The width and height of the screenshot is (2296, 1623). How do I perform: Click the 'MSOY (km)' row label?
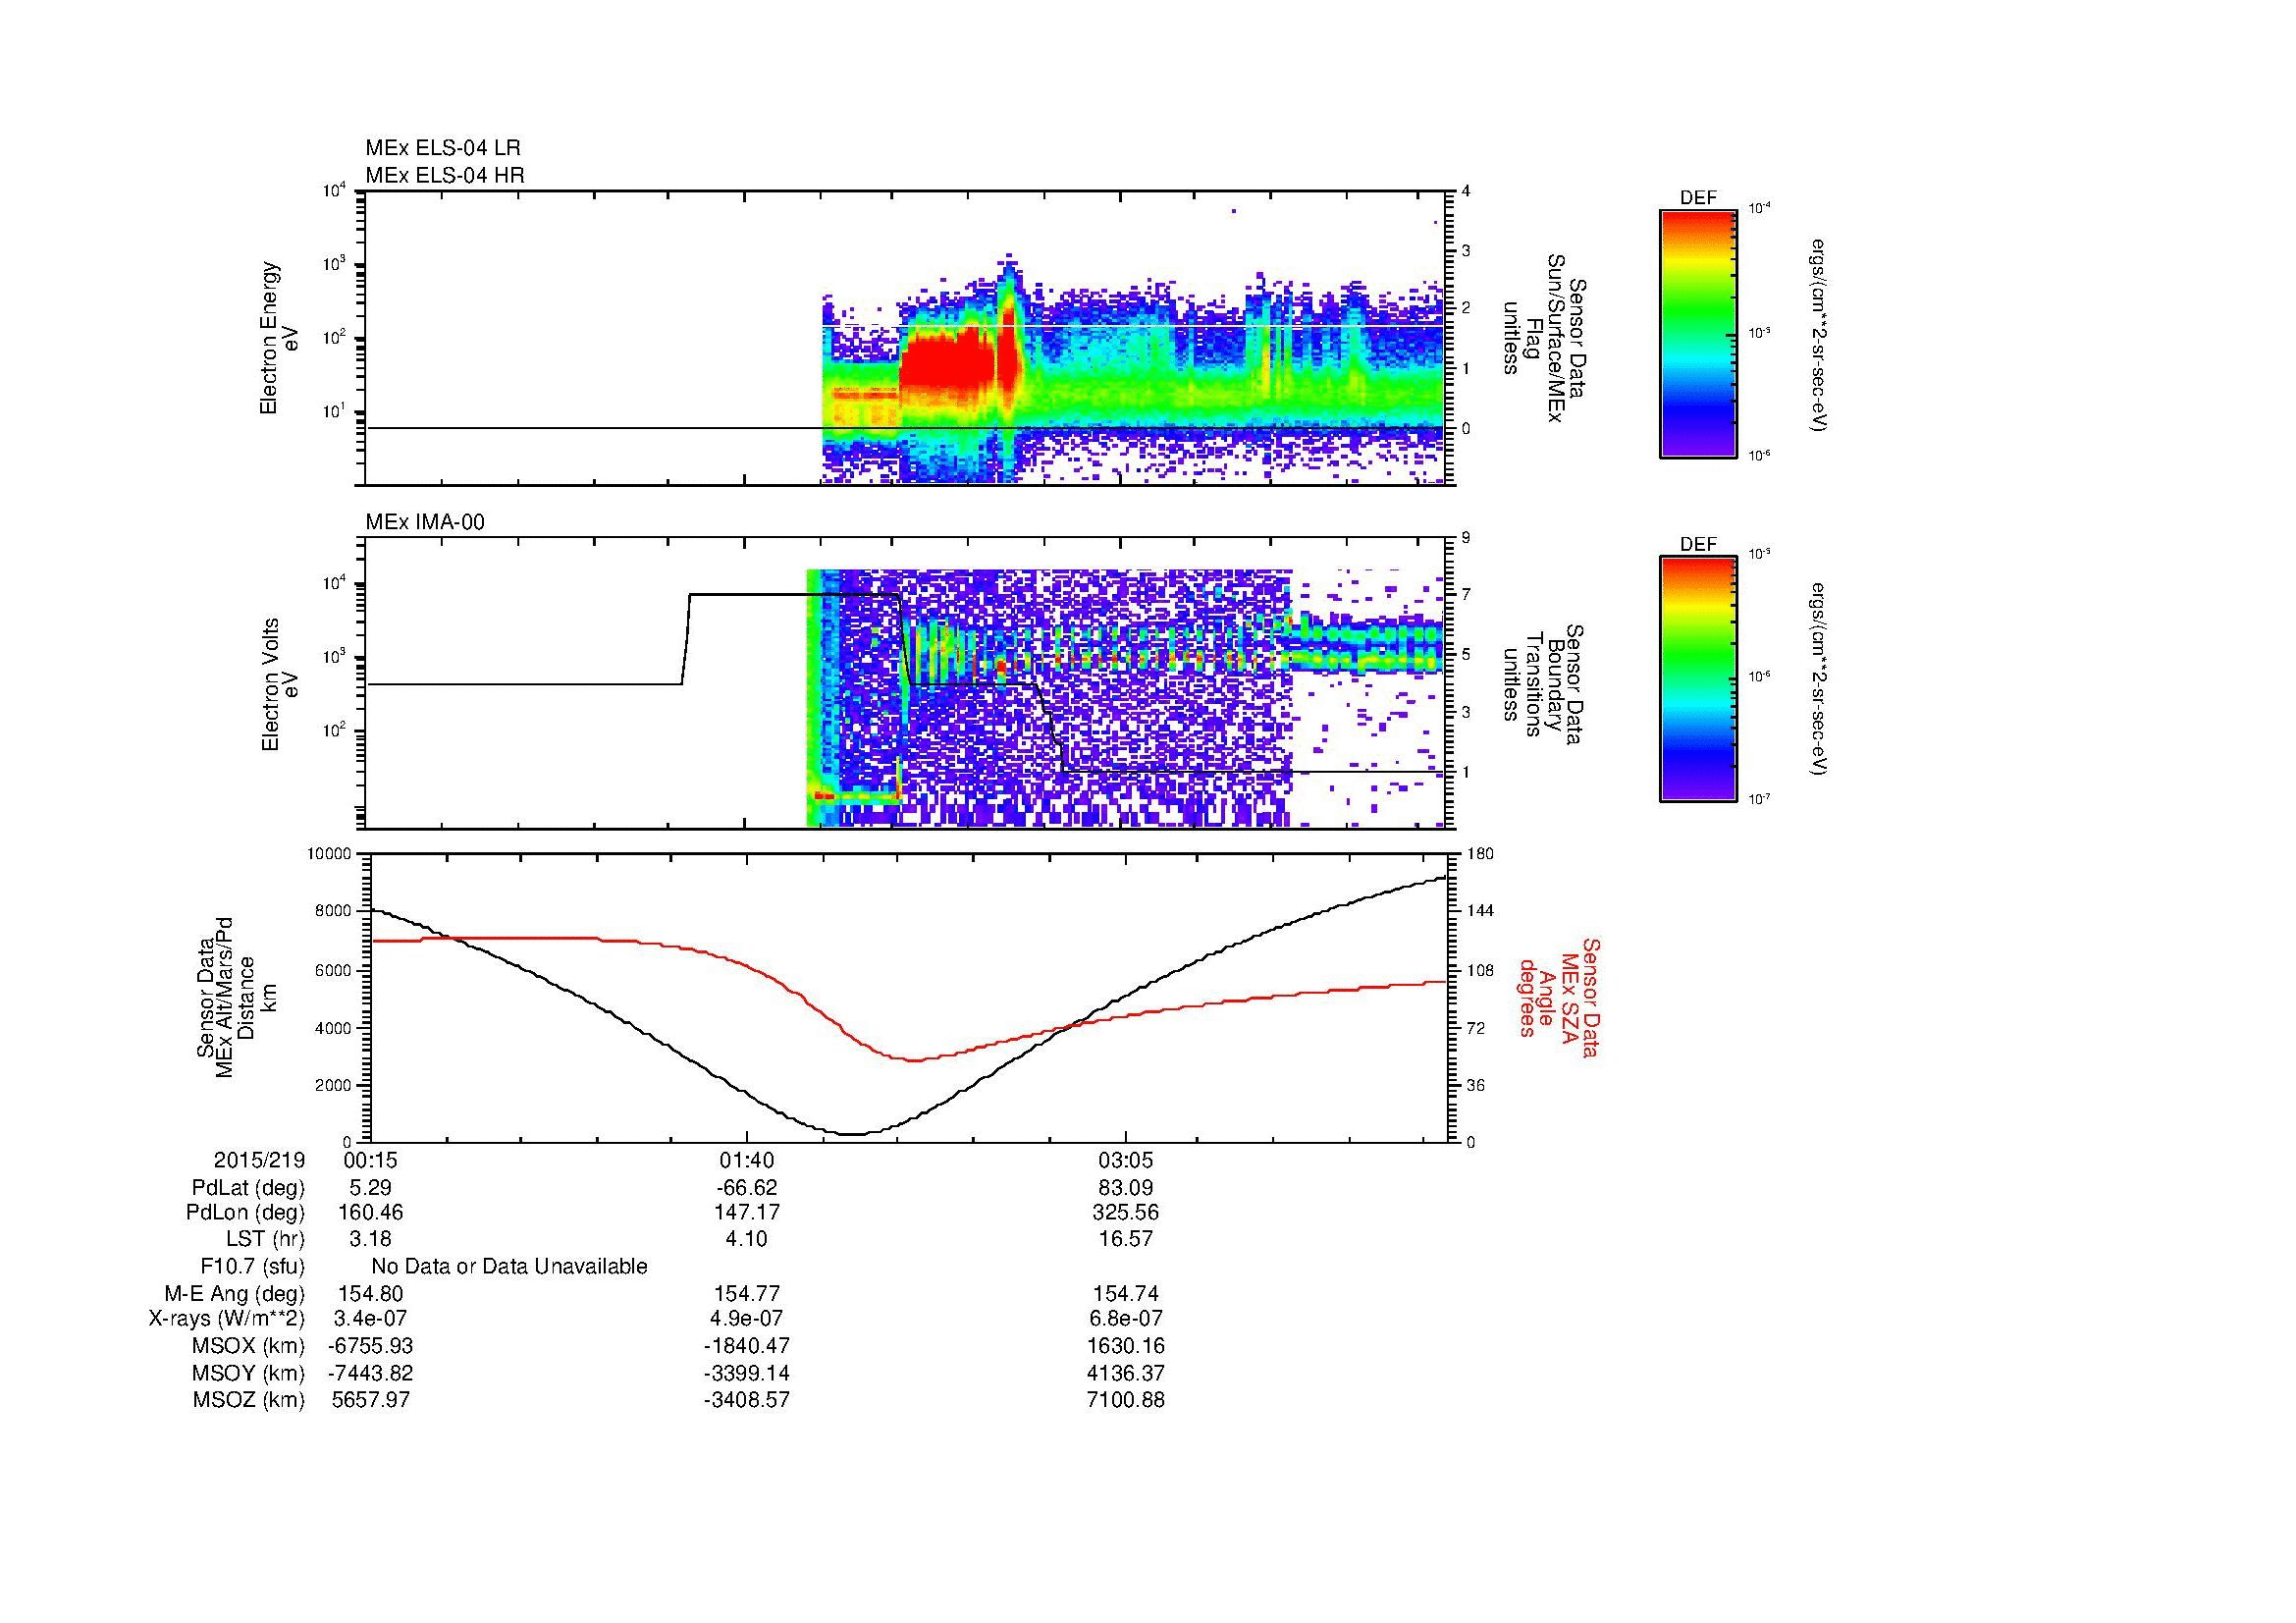tap(248, 1373)
